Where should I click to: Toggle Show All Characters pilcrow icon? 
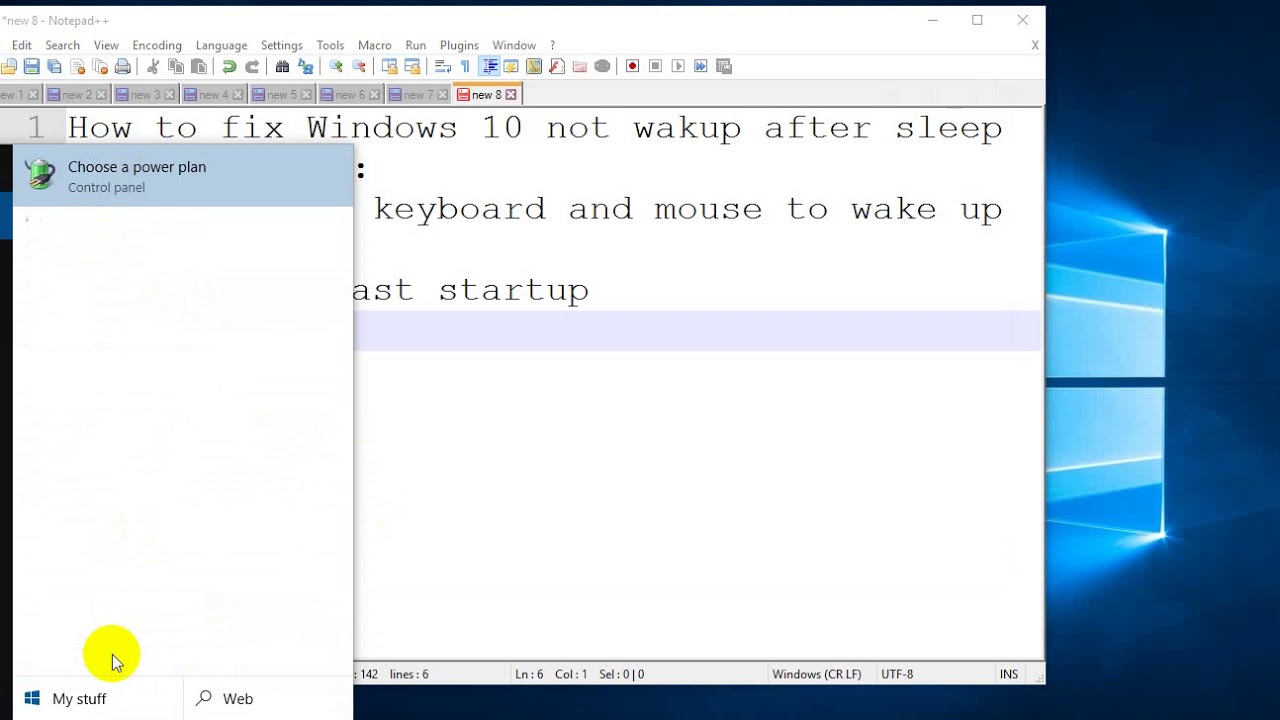tap(465, 66)
